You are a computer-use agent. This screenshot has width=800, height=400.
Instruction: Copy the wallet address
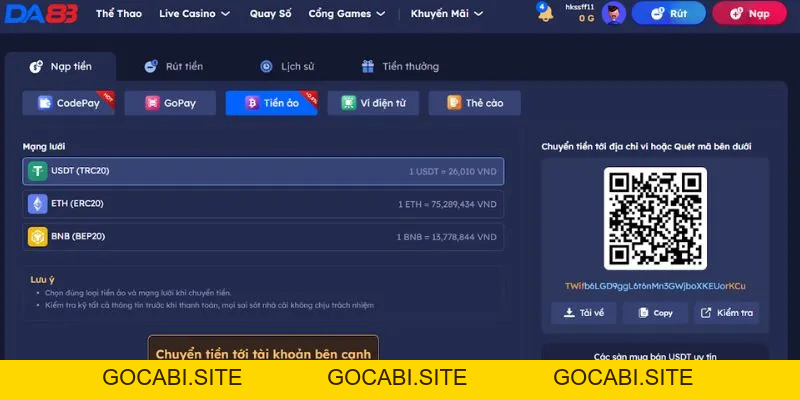(x=655, y=313)
